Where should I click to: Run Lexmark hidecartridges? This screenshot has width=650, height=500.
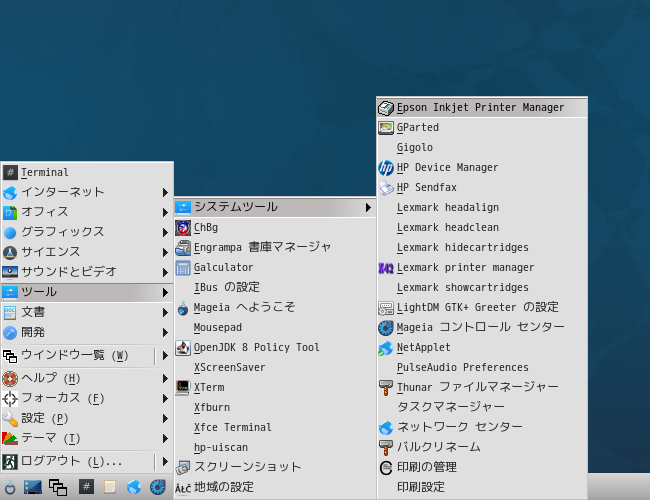click(x=482, y=248)
